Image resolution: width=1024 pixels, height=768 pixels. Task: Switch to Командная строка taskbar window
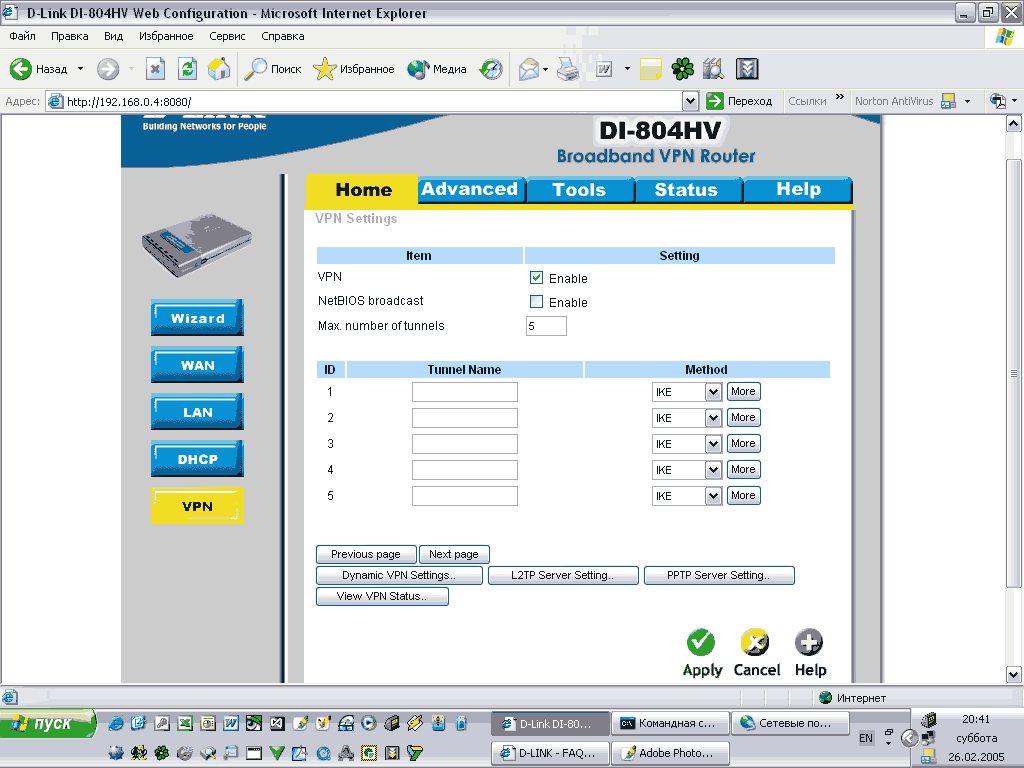point(671,723)
